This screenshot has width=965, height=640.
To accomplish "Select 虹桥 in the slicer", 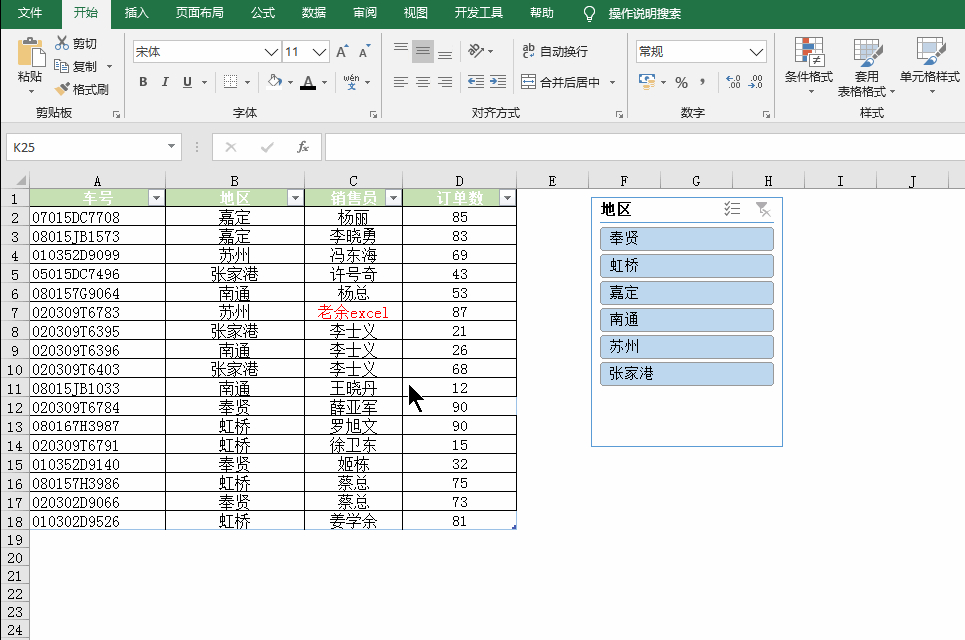I will [x=686, y=266].
